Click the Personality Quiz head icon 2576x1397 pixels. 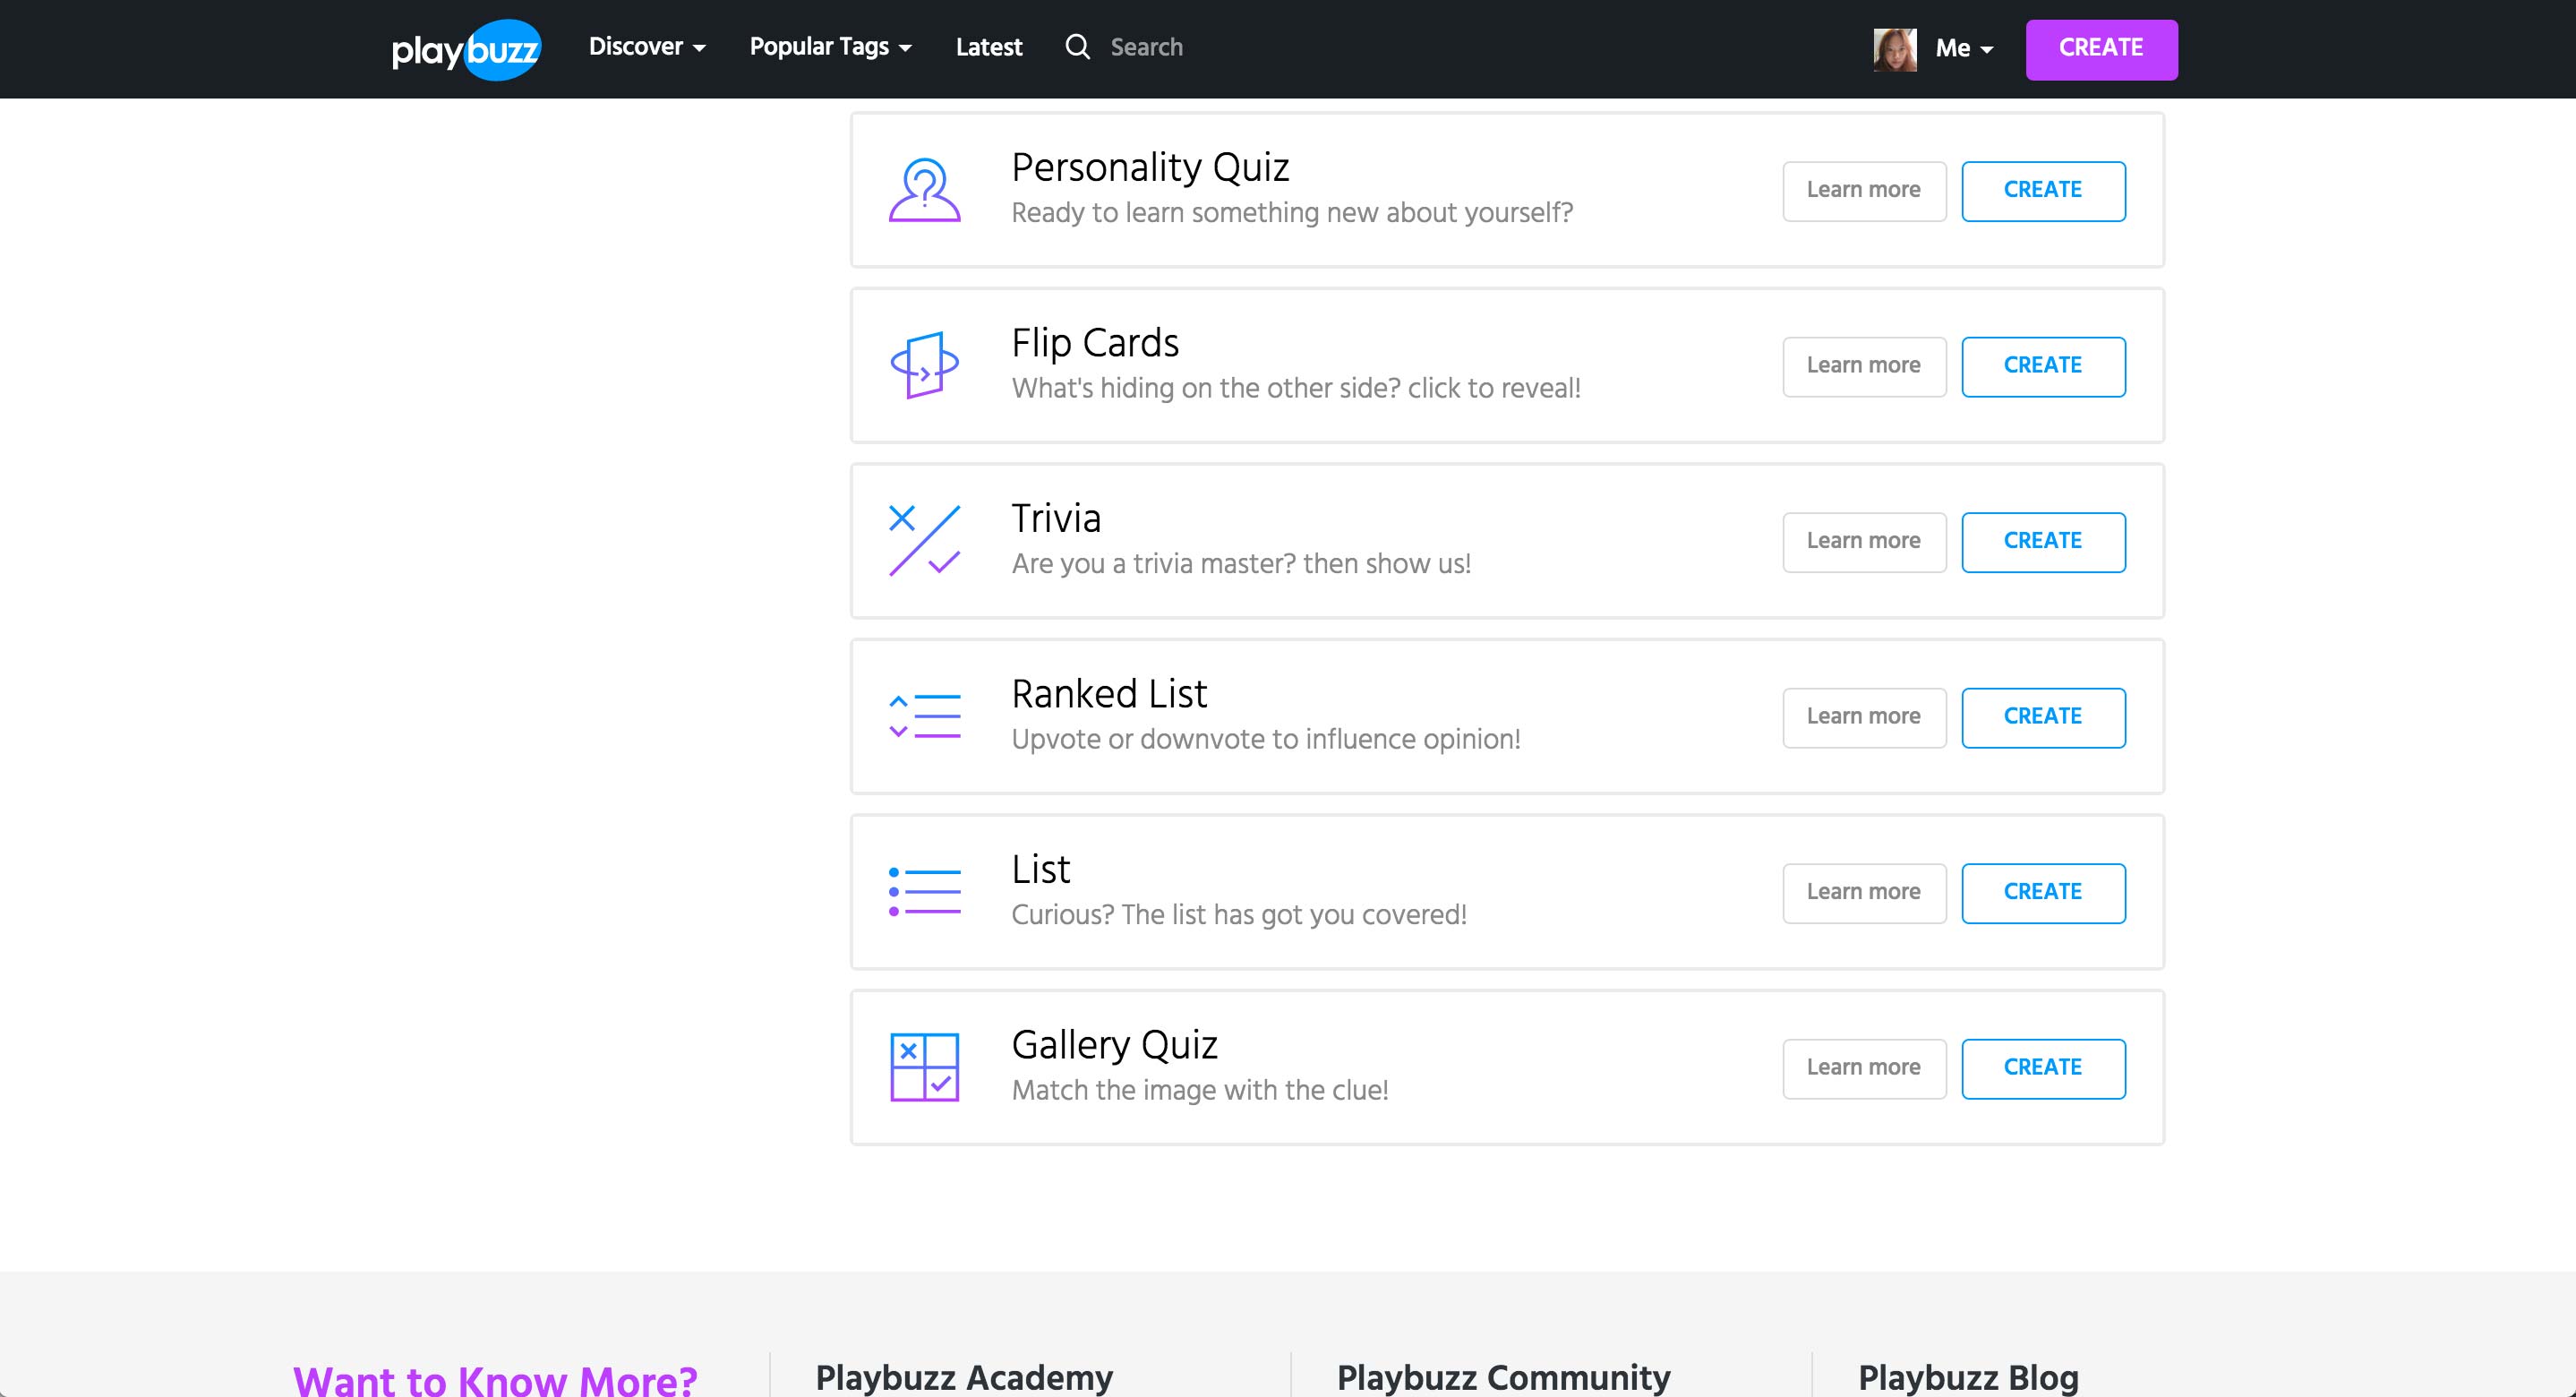(924, 189)
